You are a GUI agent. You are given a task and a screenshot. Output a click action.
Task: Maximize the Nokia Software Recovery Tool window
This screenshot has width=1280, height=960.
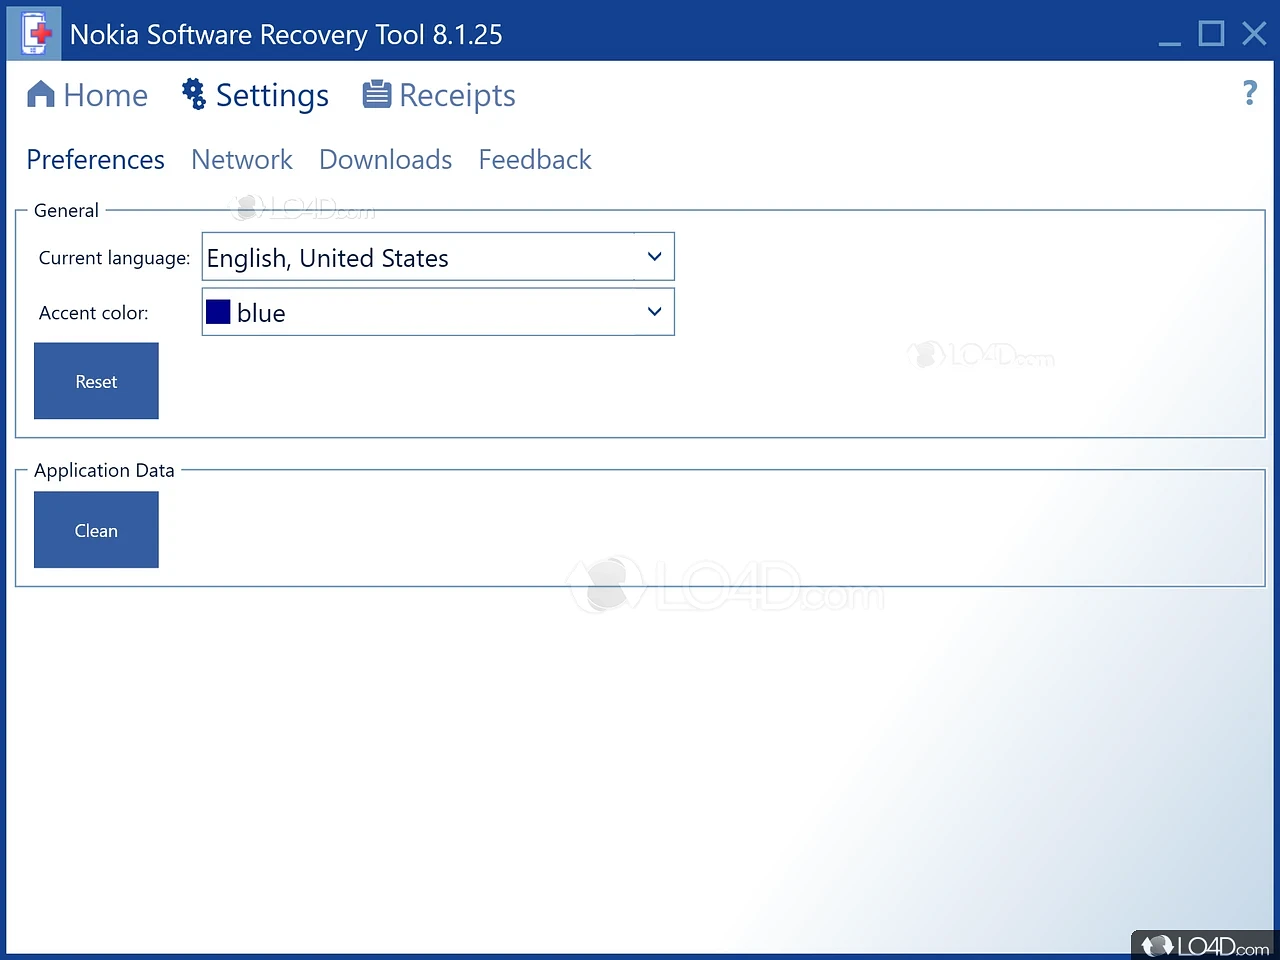pyautogui.click(x=1211, y=34)
